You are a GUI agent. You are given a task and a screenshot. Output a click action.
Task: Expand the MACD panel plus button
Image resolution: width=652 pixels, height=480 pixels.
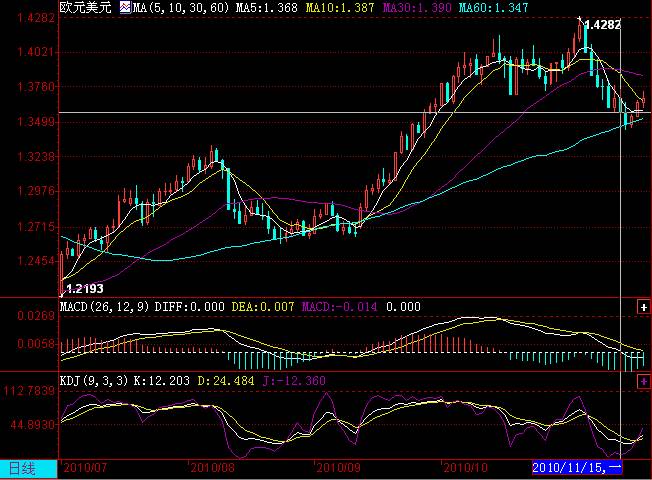643,307
